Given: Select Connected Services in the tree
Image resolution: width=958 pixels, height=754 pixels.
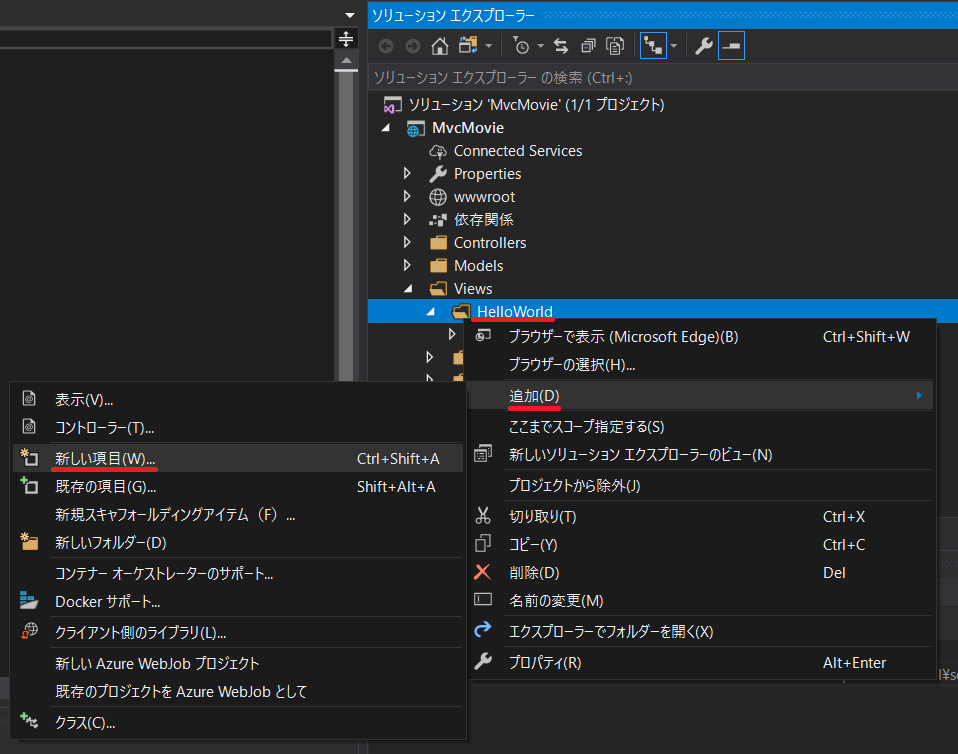Looking at the screenshot, I should point(517,151).
